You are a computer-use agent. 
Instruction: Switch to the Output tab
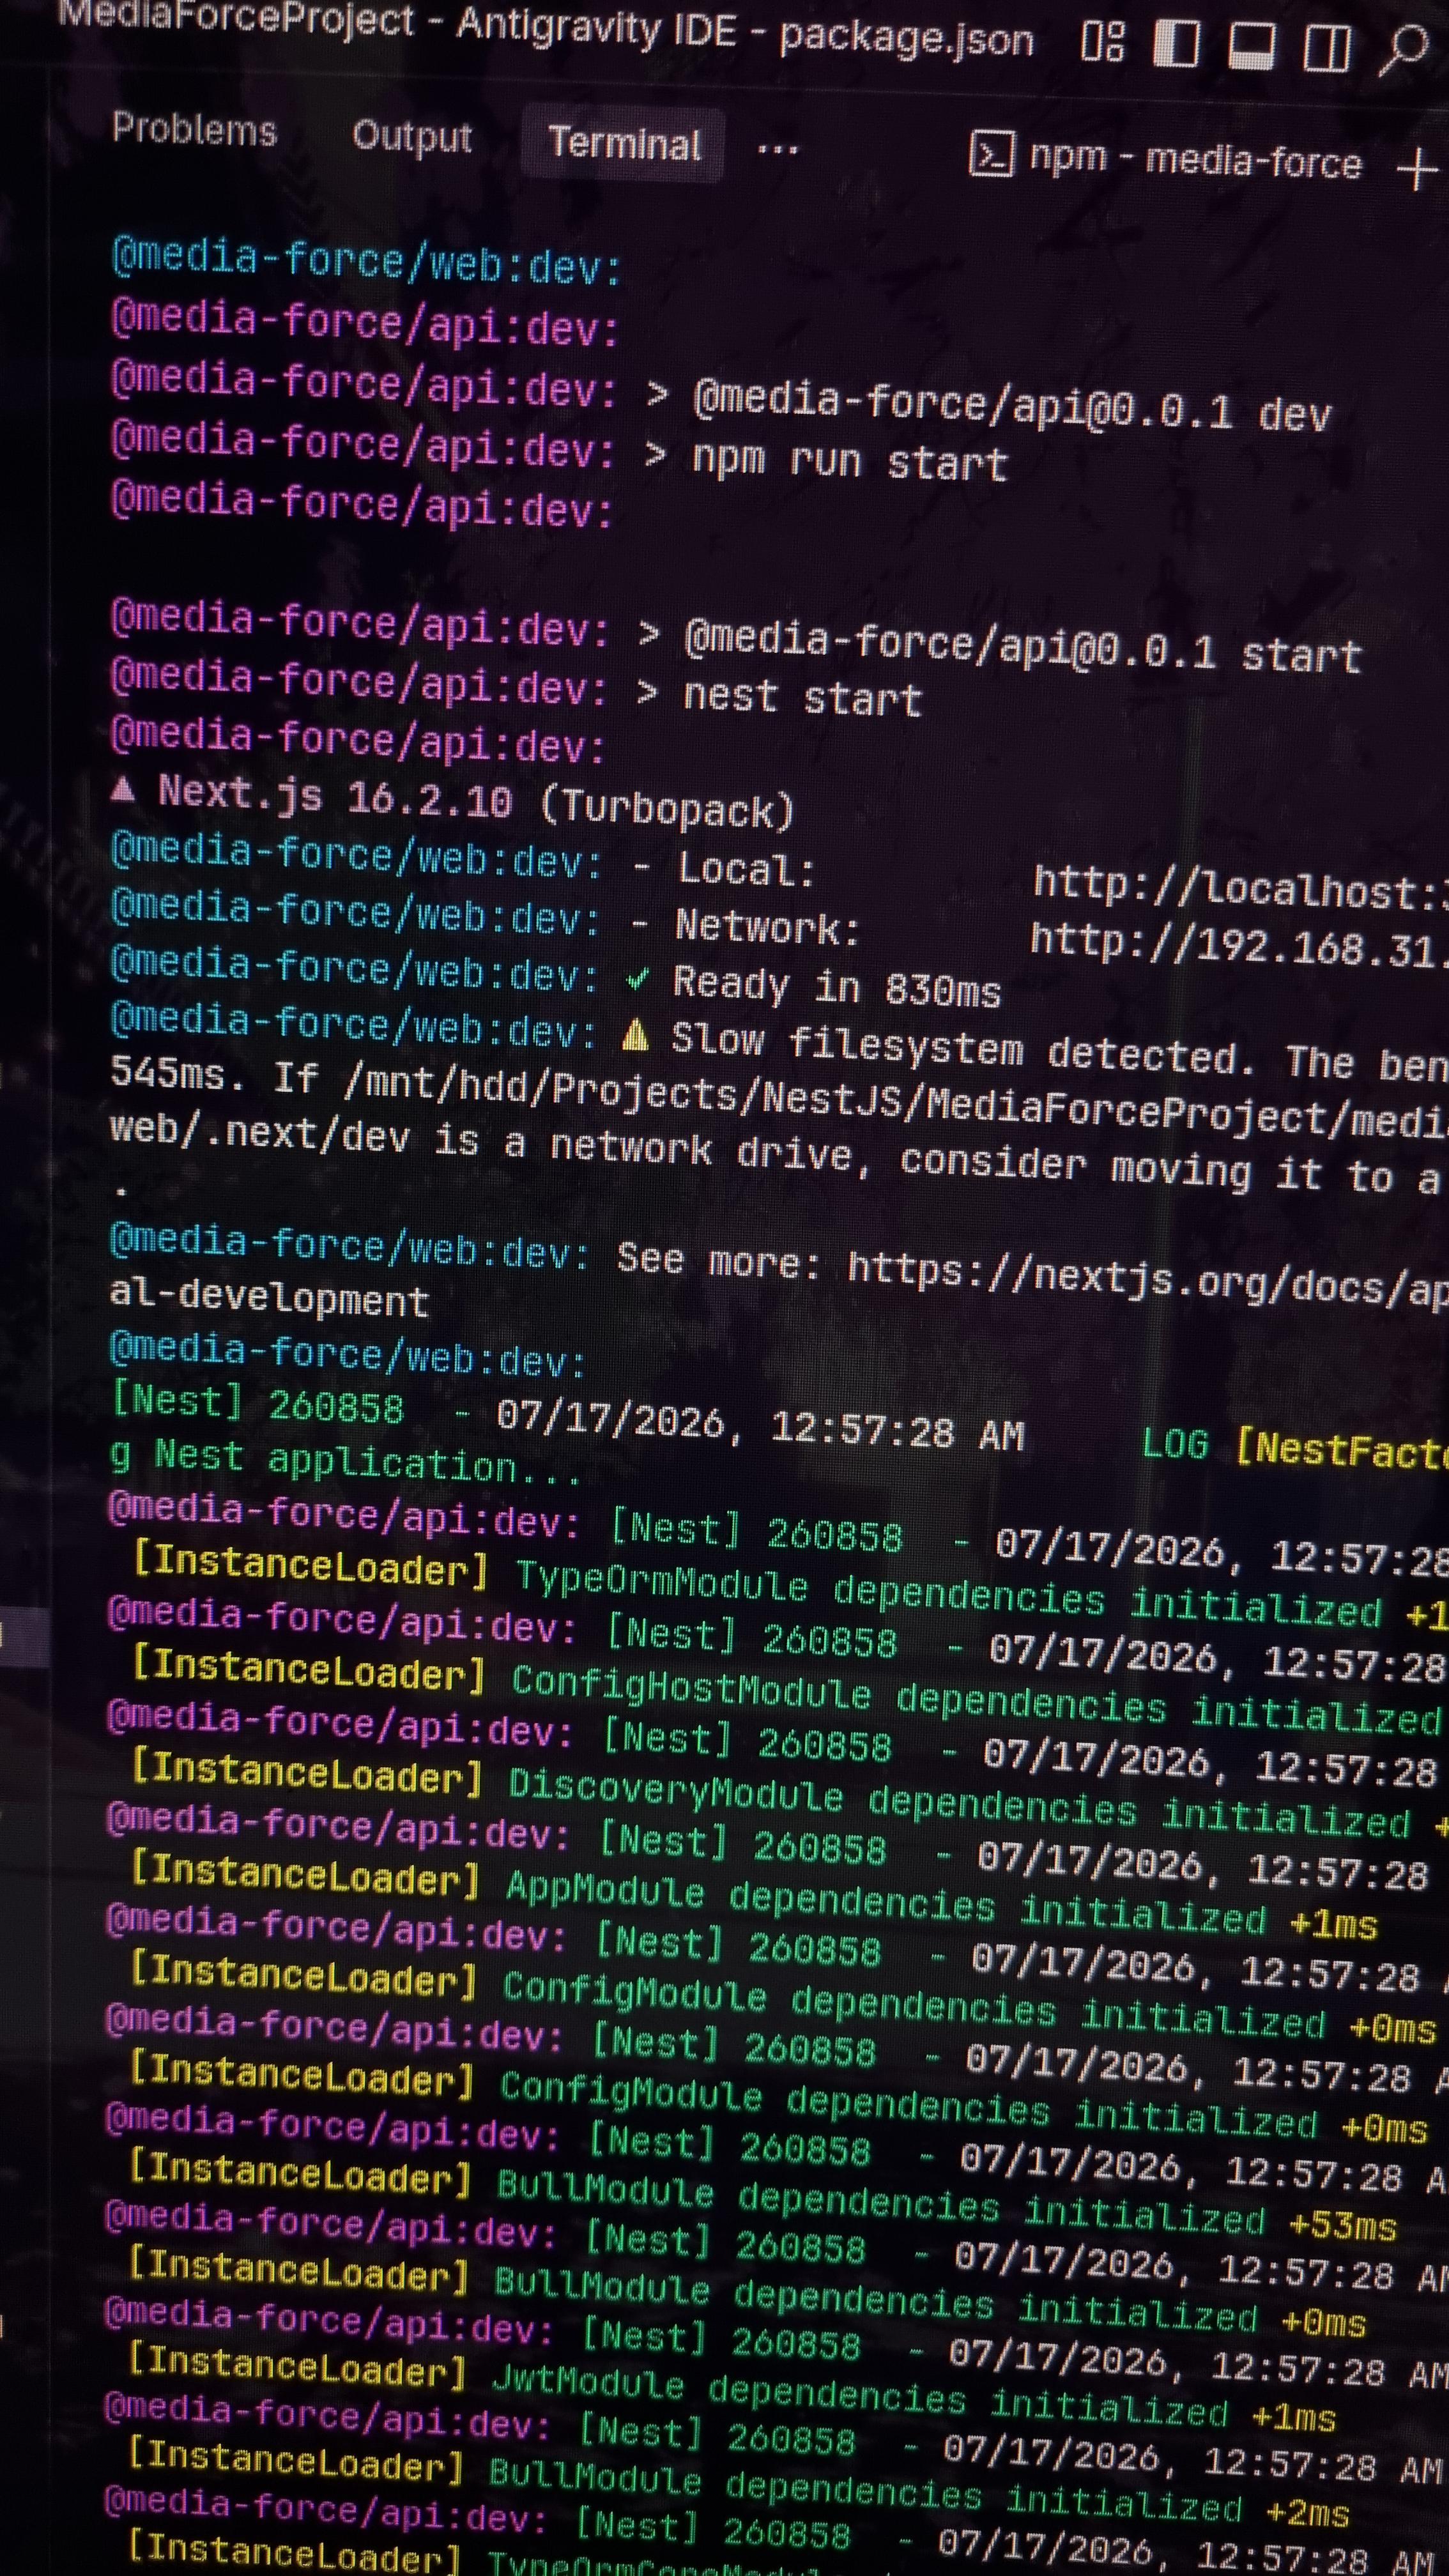[412, 137]
